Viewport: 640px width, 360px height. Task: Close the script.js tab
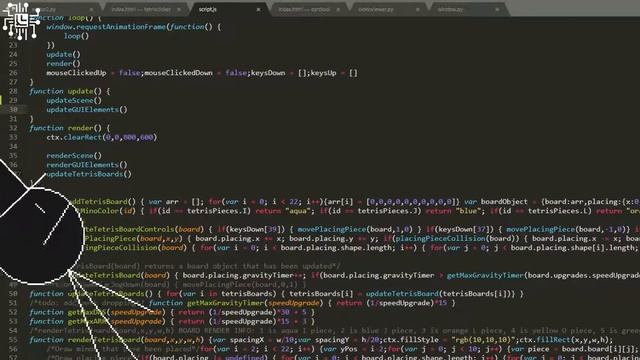(258, 9)
